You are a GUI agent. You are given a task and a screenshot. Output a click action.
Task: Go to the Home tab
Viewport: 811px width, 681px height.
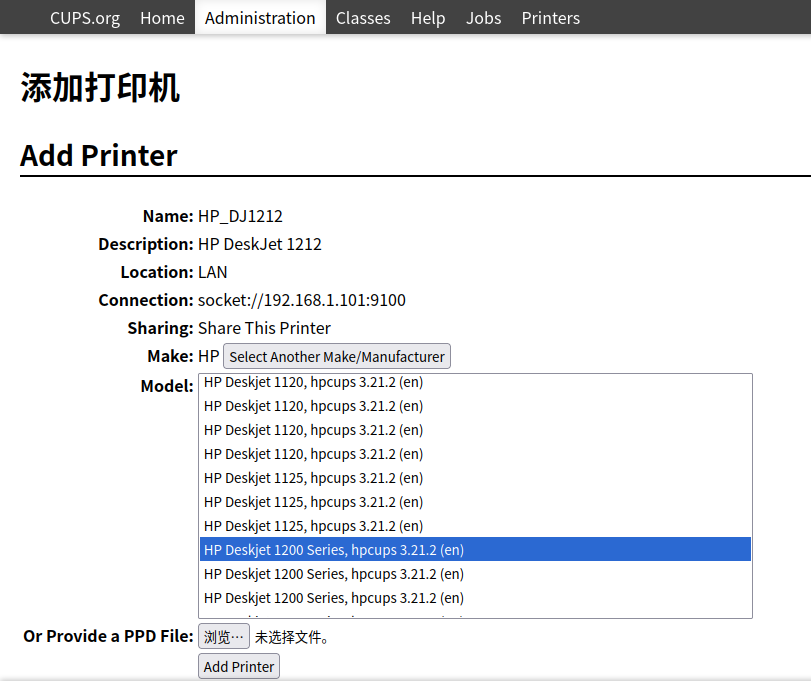162,18
